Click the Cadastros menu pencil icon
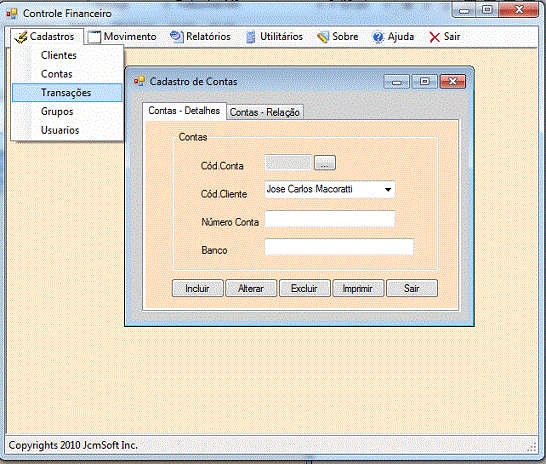Screen dimensions: 546x464 point(21,37)
